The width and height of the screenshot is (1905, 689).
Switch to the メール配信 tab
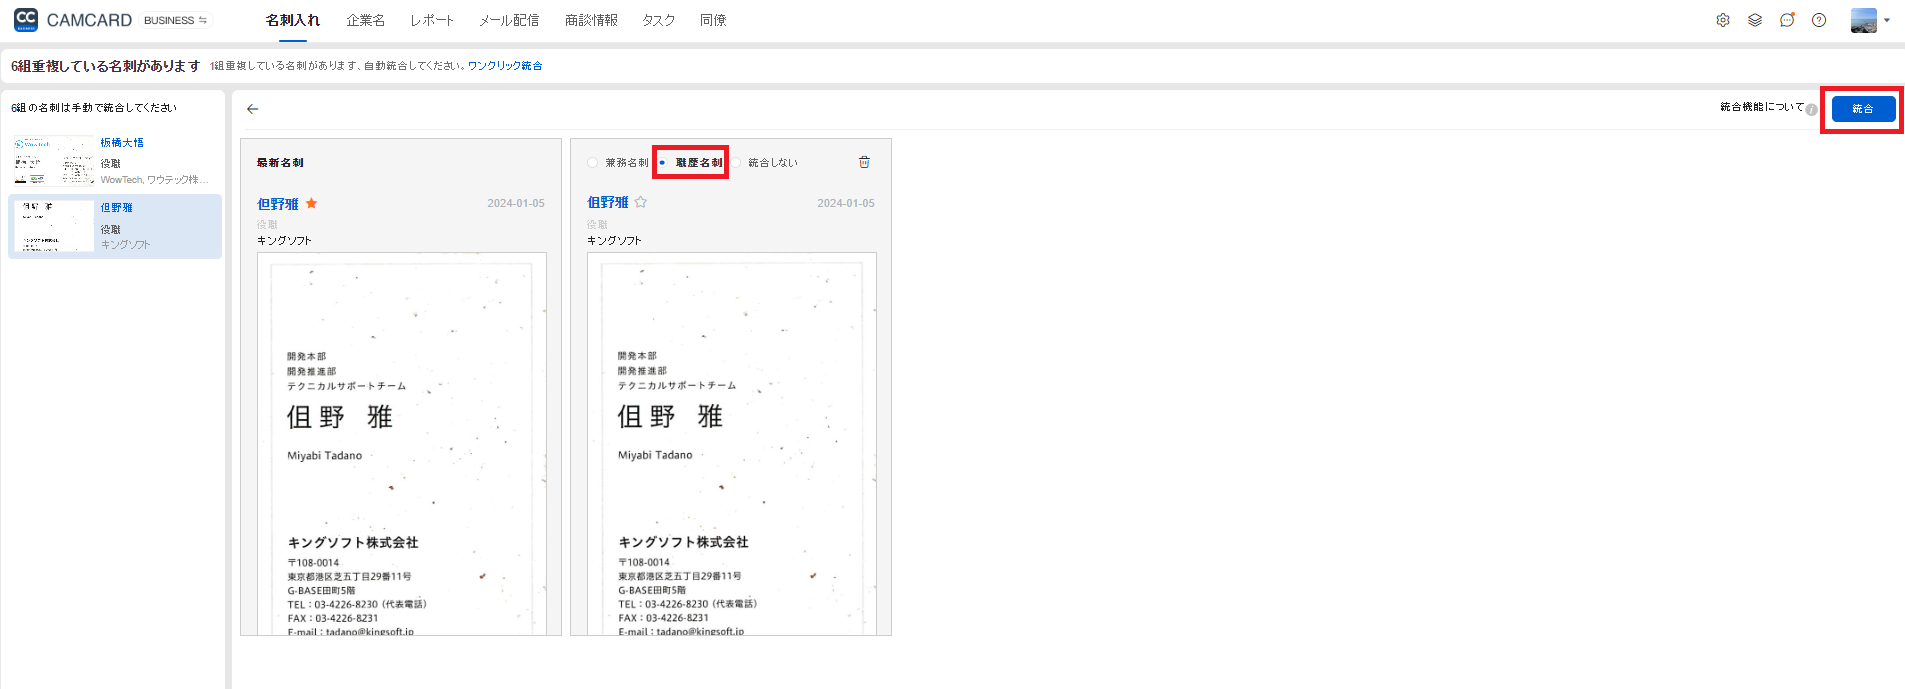(x=509, y=20)
